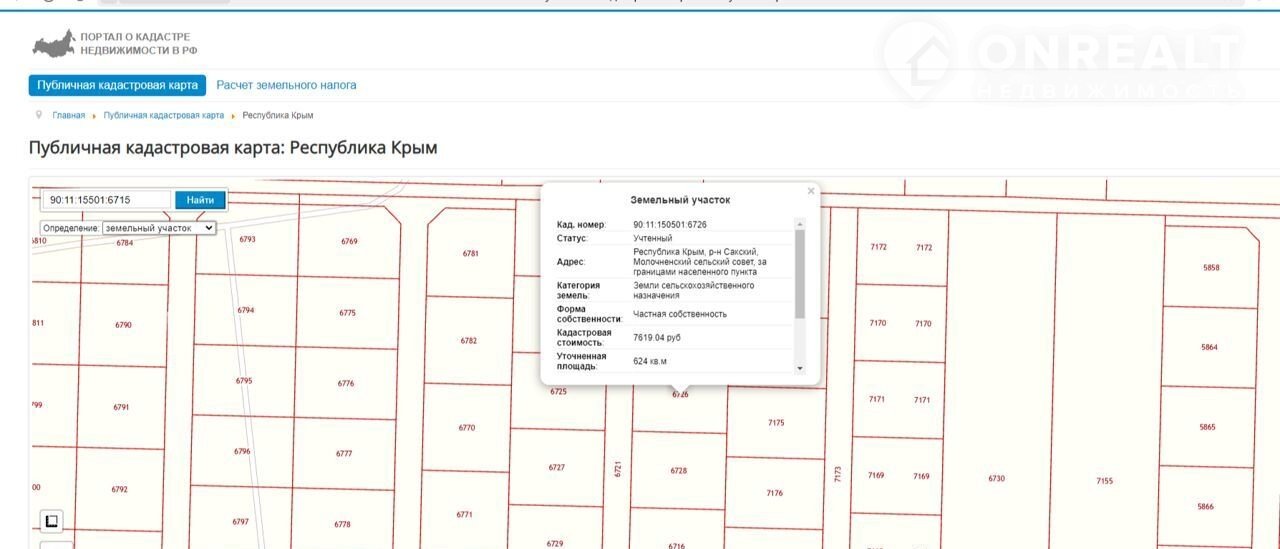Click parcel 6782 on the map

click(468, 340)
